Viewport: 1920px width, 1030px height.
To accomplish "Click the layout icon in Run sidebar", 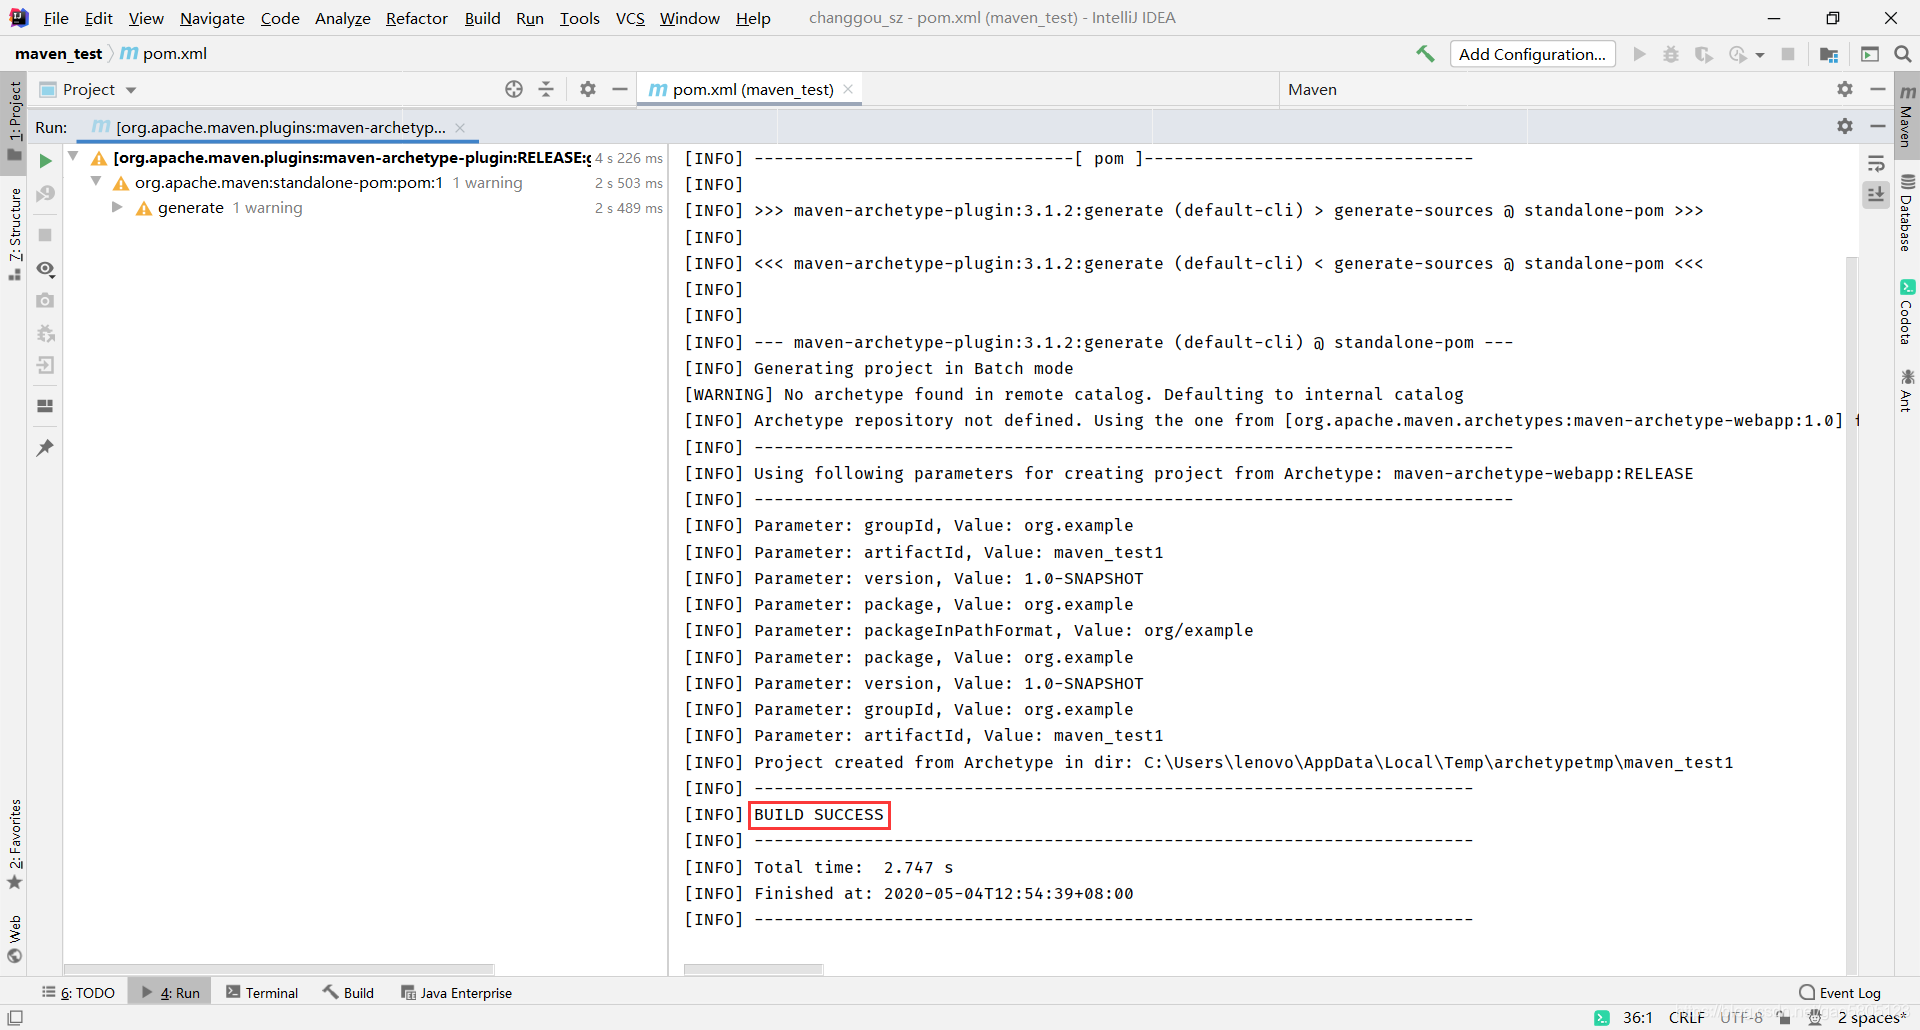I will click(x=45, y=406).
